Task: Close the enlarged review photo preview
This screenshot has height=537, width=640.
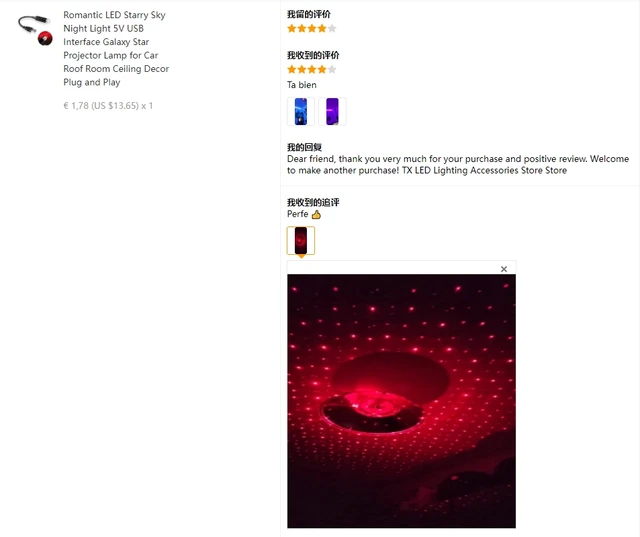Action: 504,269
